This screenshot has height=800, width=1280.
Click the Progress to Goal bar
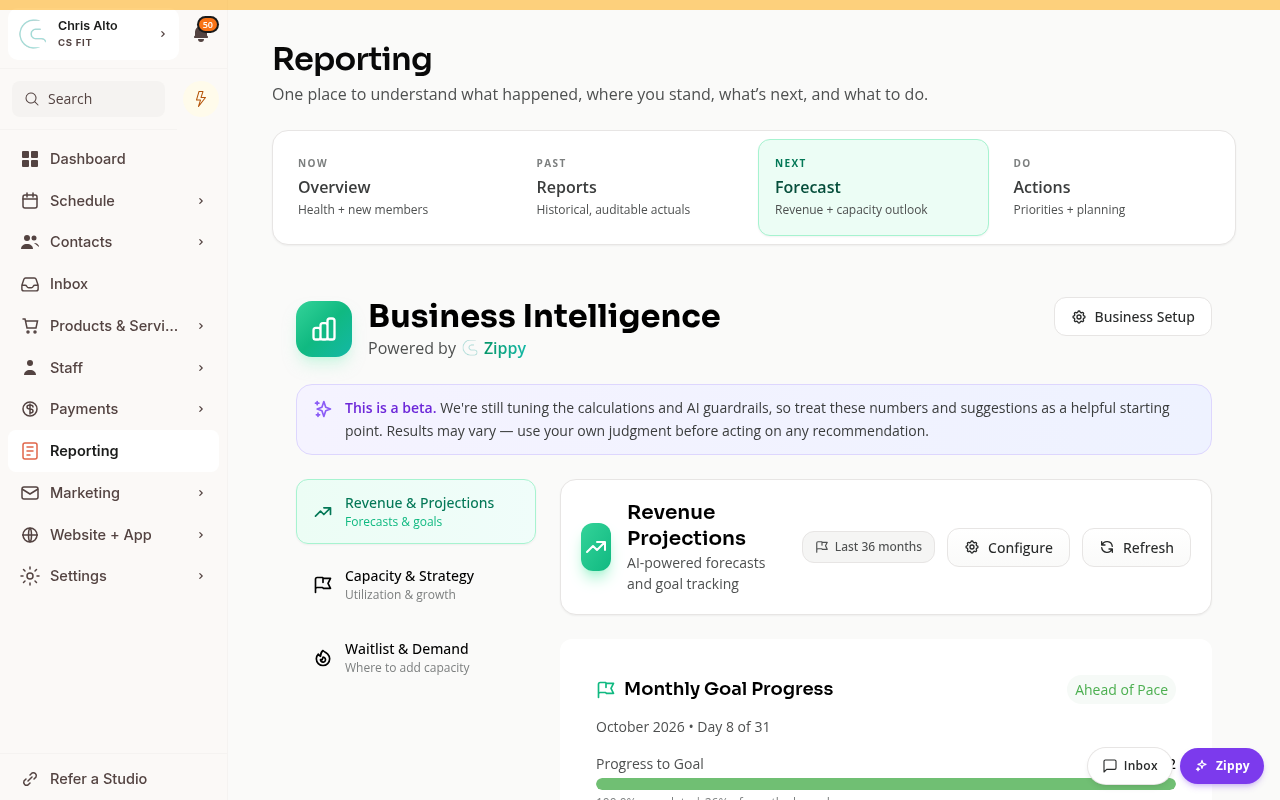coord(886,784)
